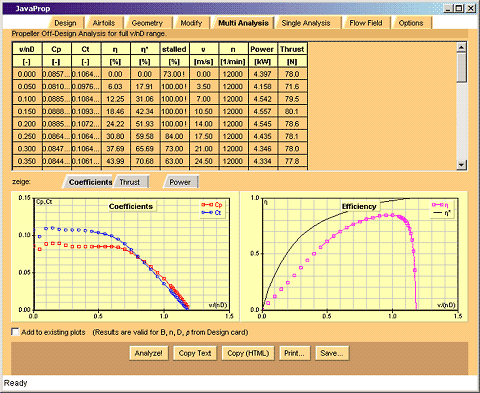Viewport: 480px width, 393px height.
Task: Select the v/nD column header
Action: (27, 49)
